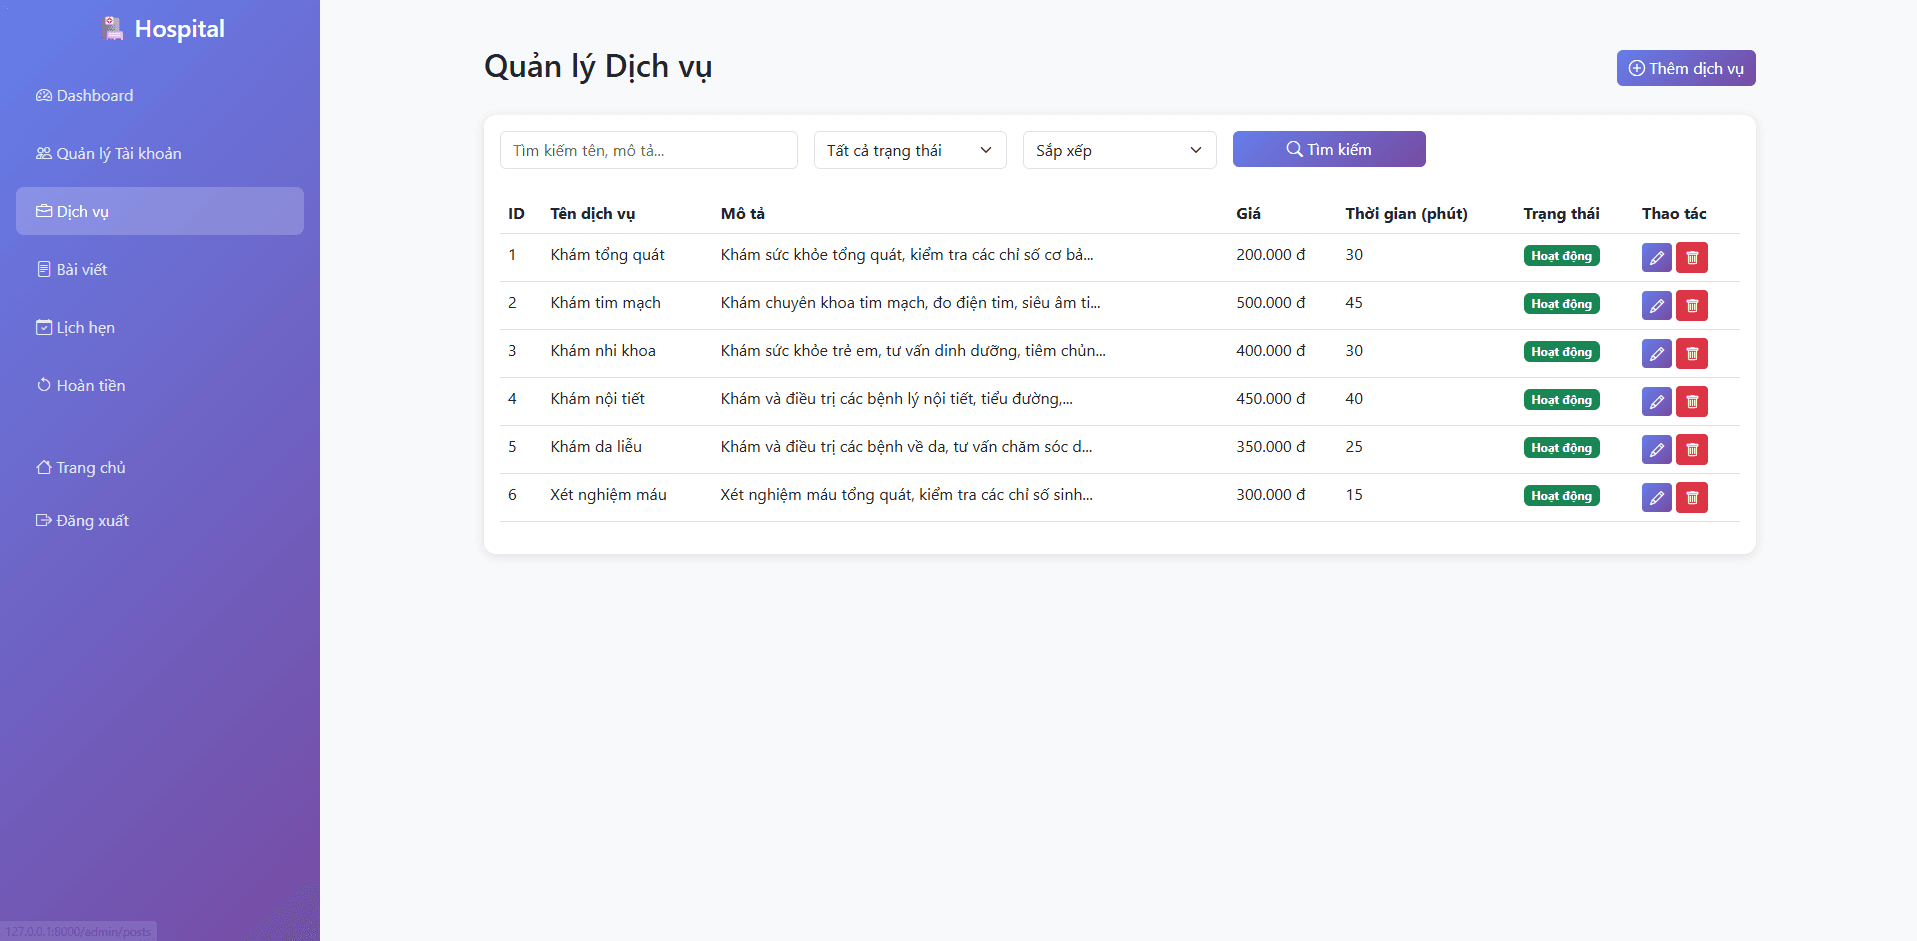
Task: Click the Hospital brand title
Action: [180, 29]
